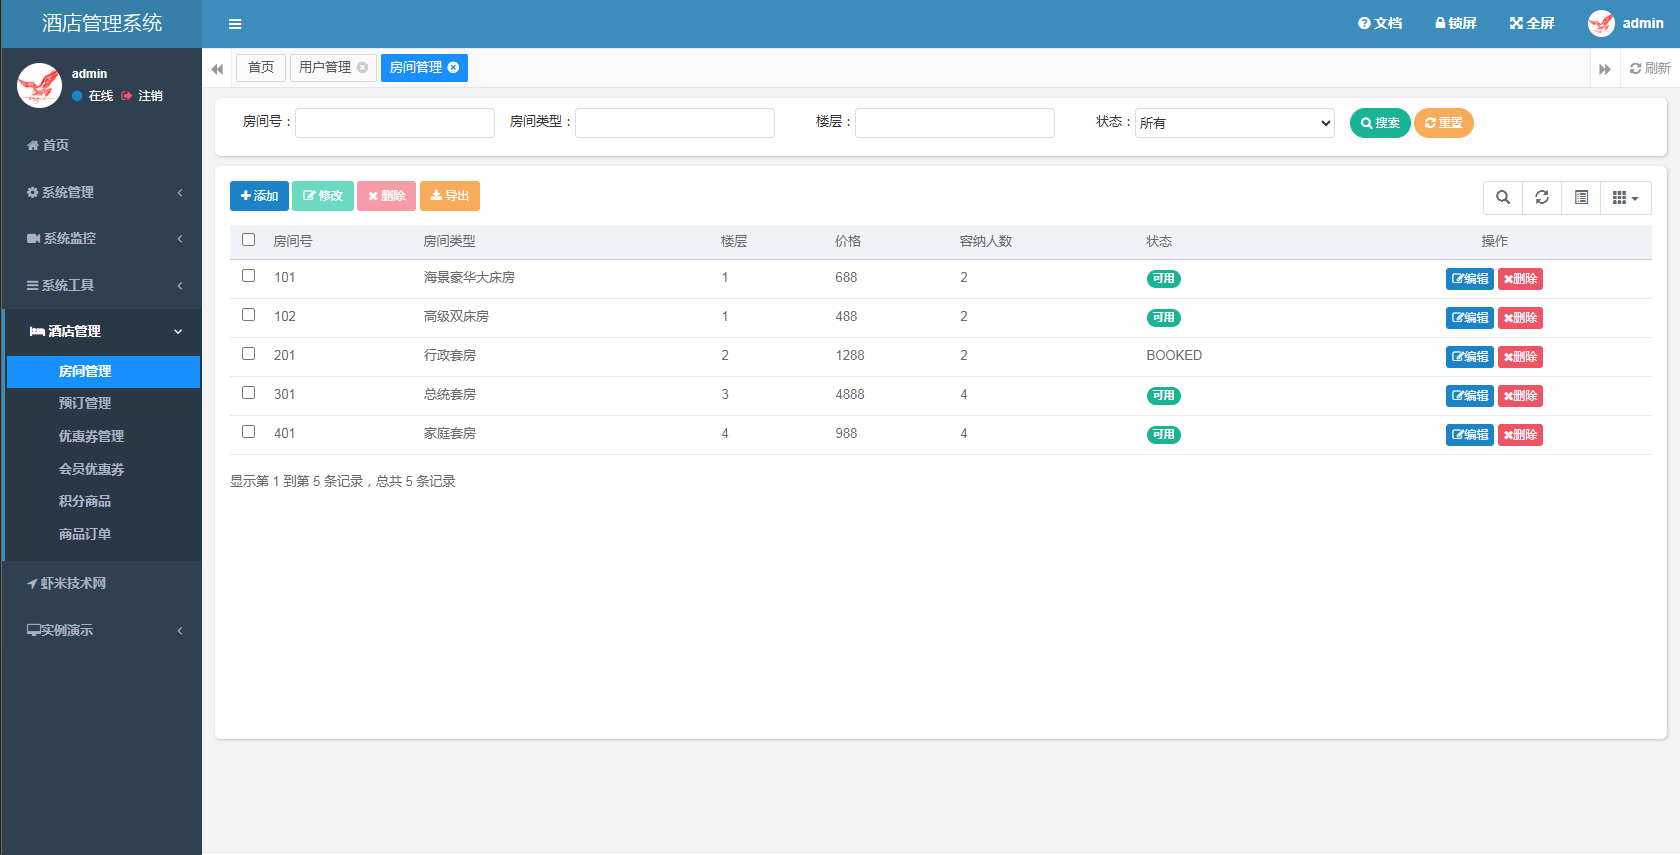Toggle the sidebar hamburger menu icon
1680x855 pixels.
(235, 24)
